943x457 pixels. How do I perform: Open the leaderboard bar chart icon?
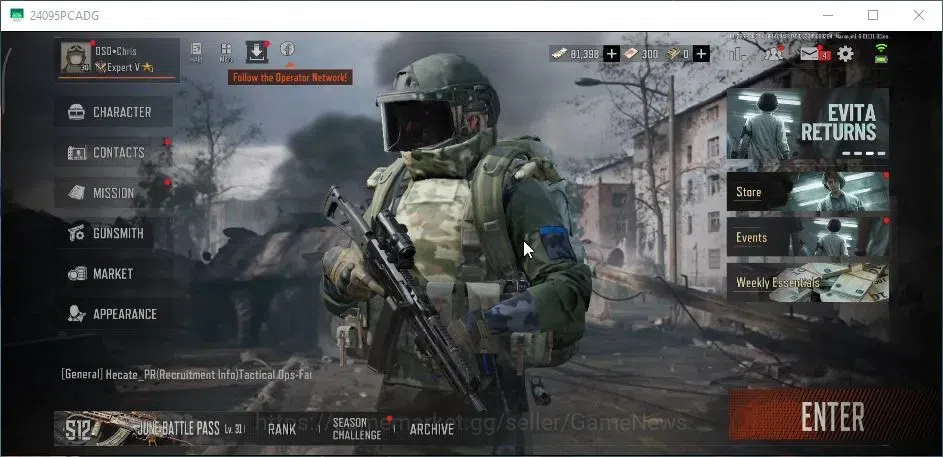pyautogui.click(x=737, y=54)
